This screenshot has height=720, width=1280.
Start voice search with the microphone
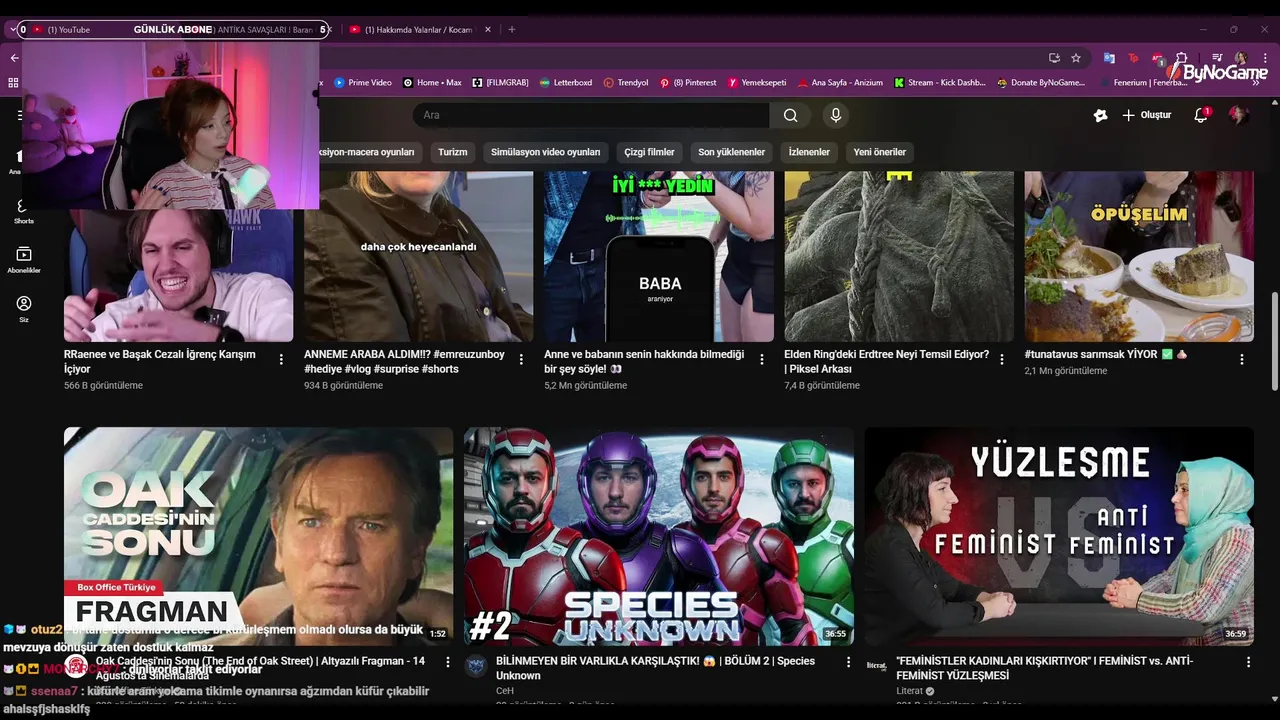pyautogui.click(x=836, y=115)
